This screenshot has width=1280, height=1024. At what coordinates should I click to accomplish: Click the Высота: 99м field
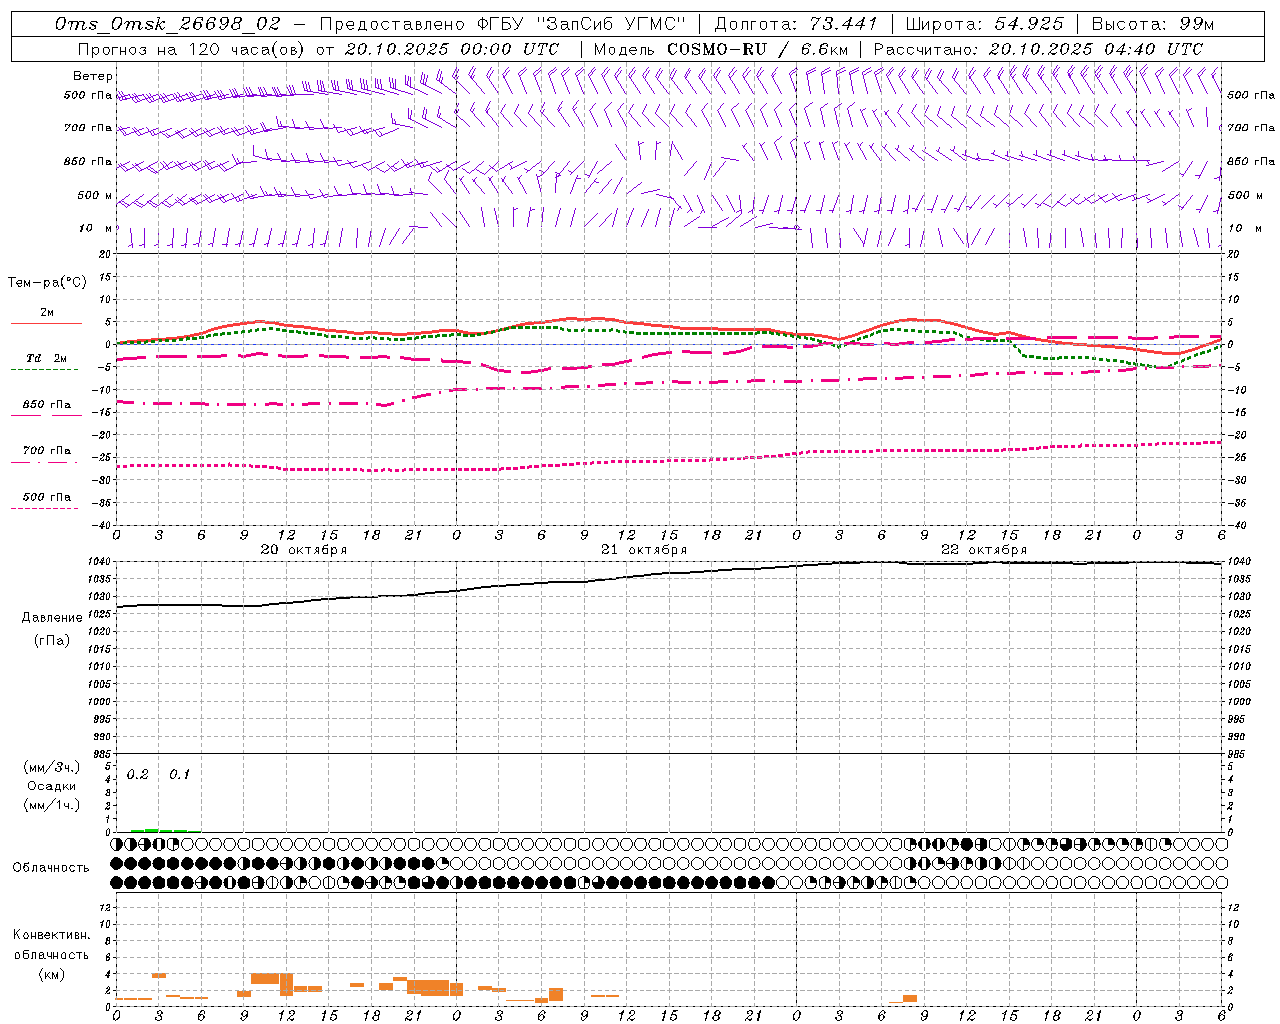point(1153,24)
